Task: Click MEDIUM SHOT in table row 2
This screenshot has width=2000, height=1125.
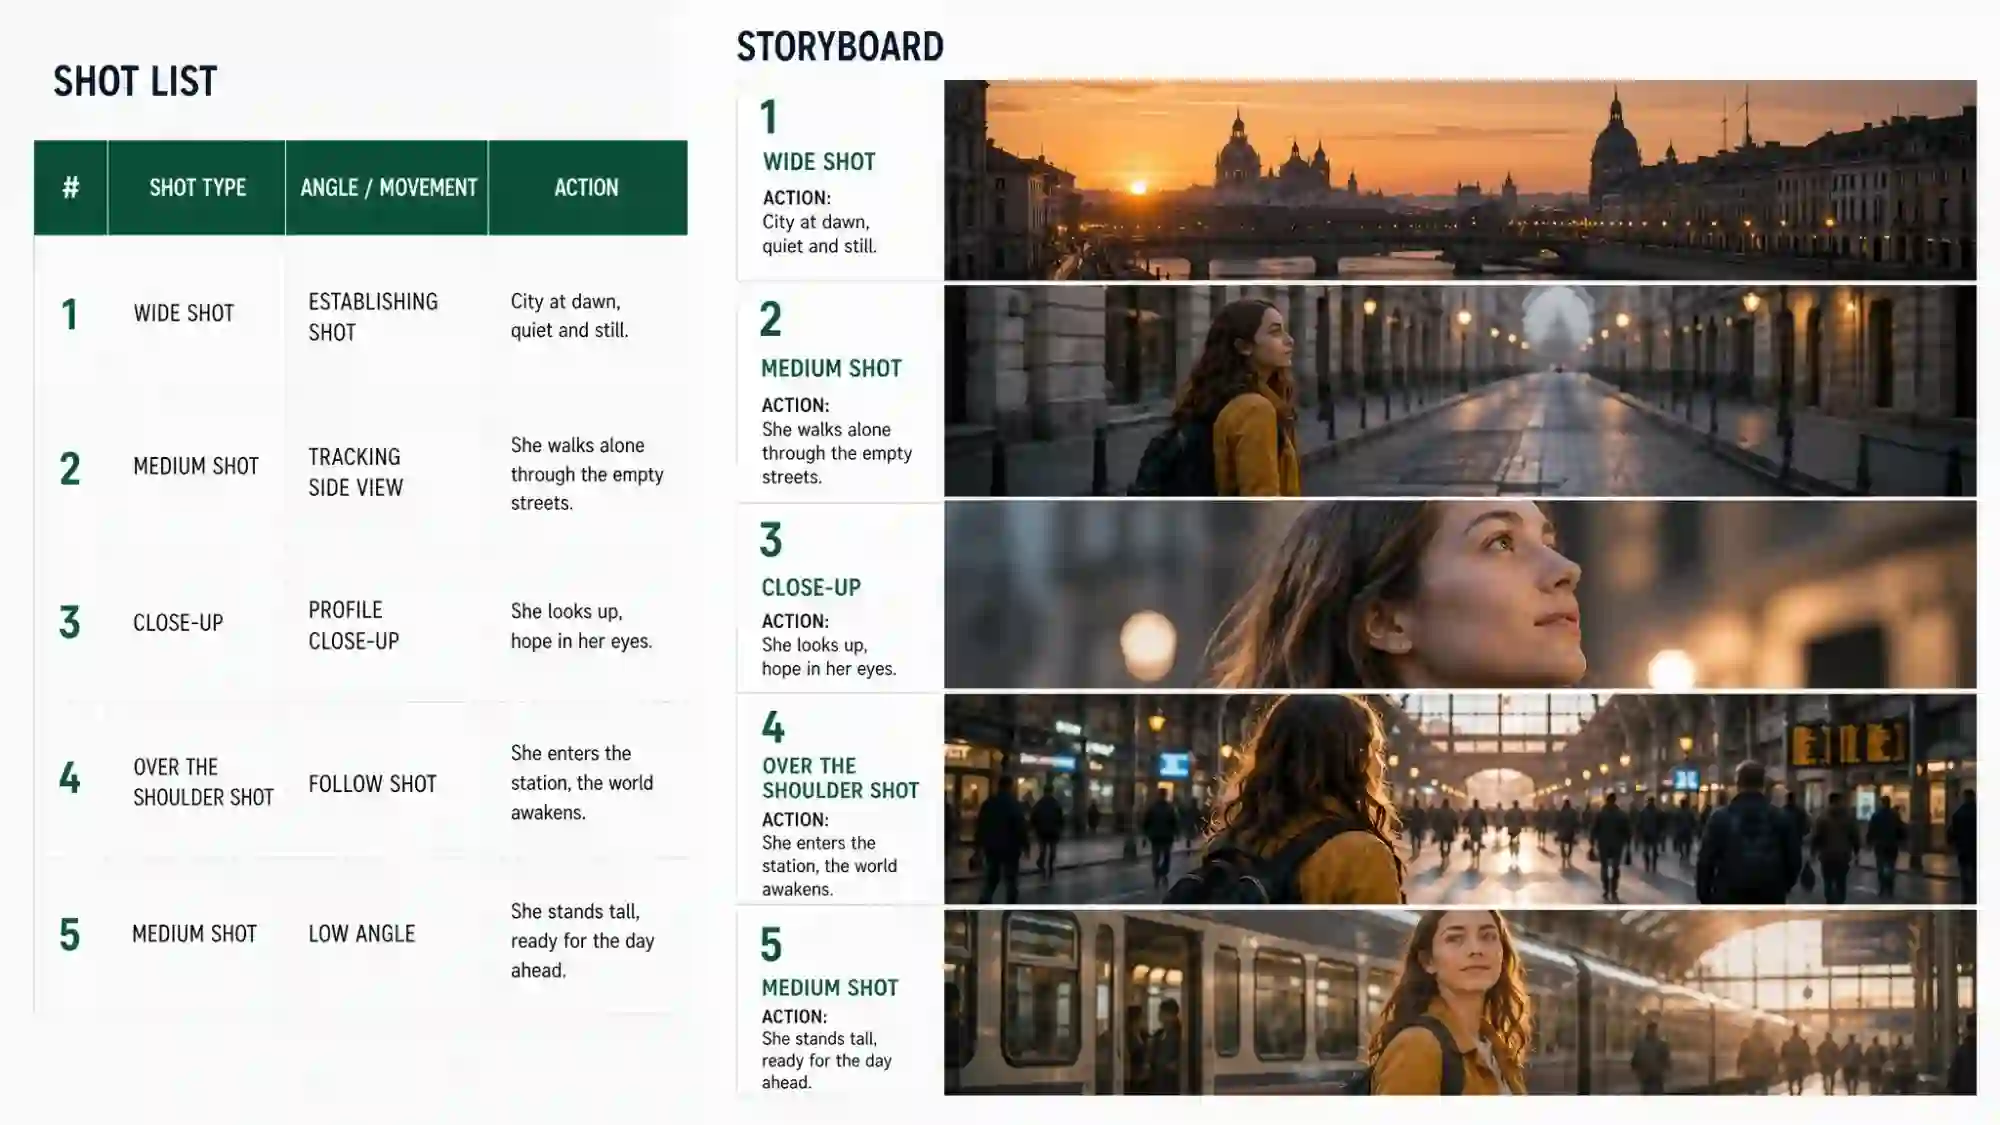Action: click(196, 466)
